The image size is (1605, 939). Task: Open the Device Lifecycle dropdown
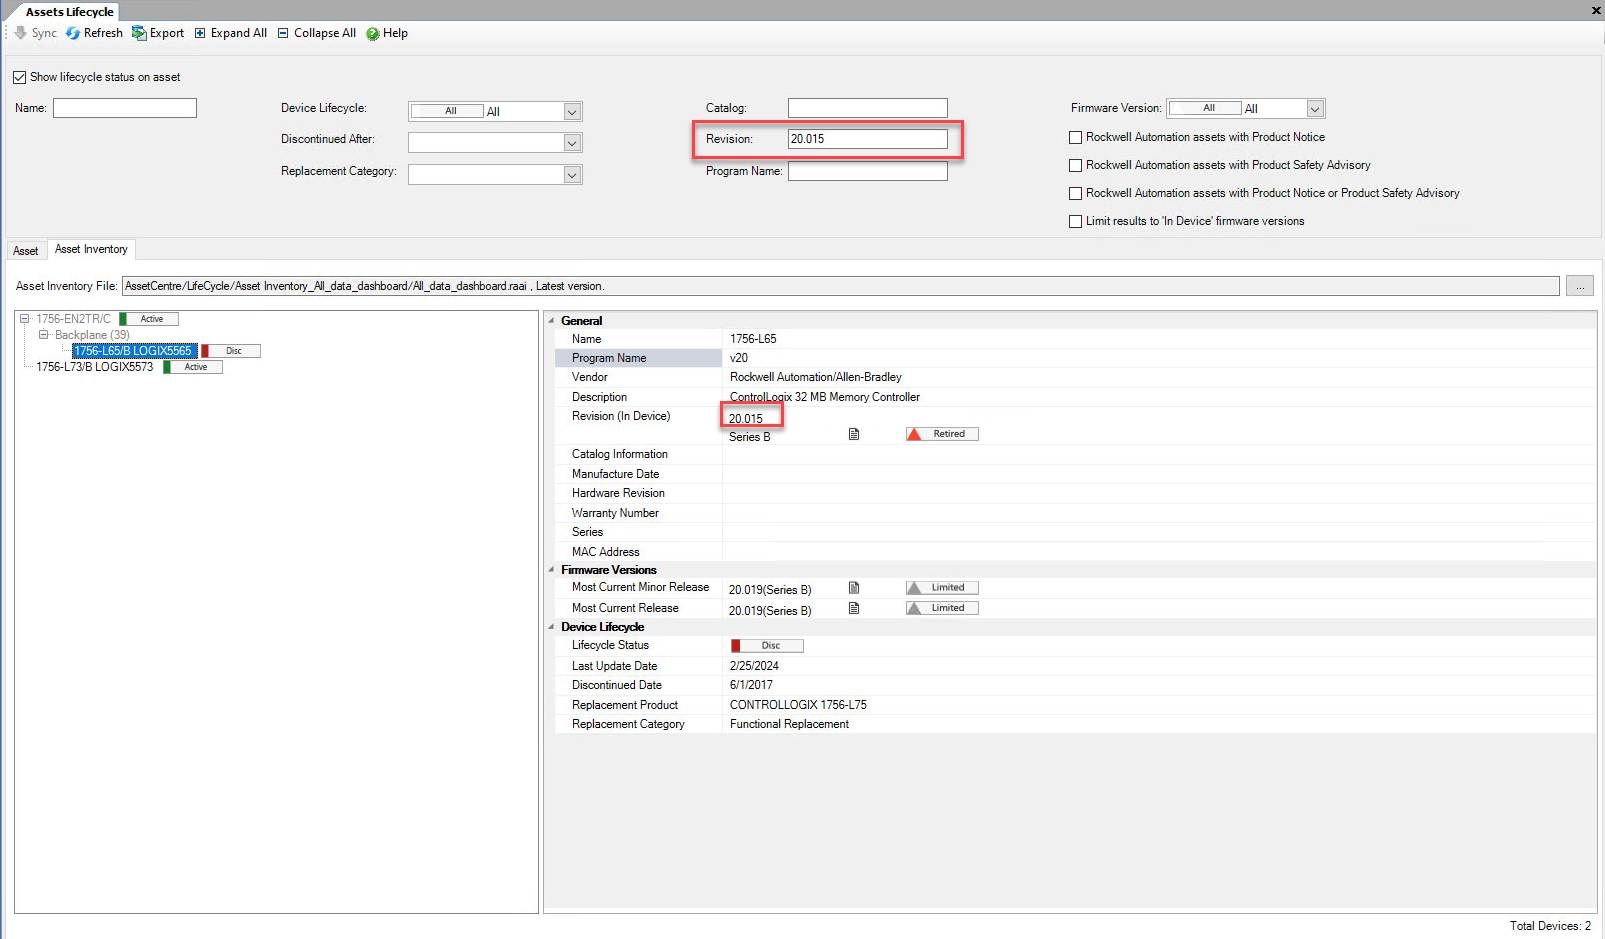coord(572,111)
